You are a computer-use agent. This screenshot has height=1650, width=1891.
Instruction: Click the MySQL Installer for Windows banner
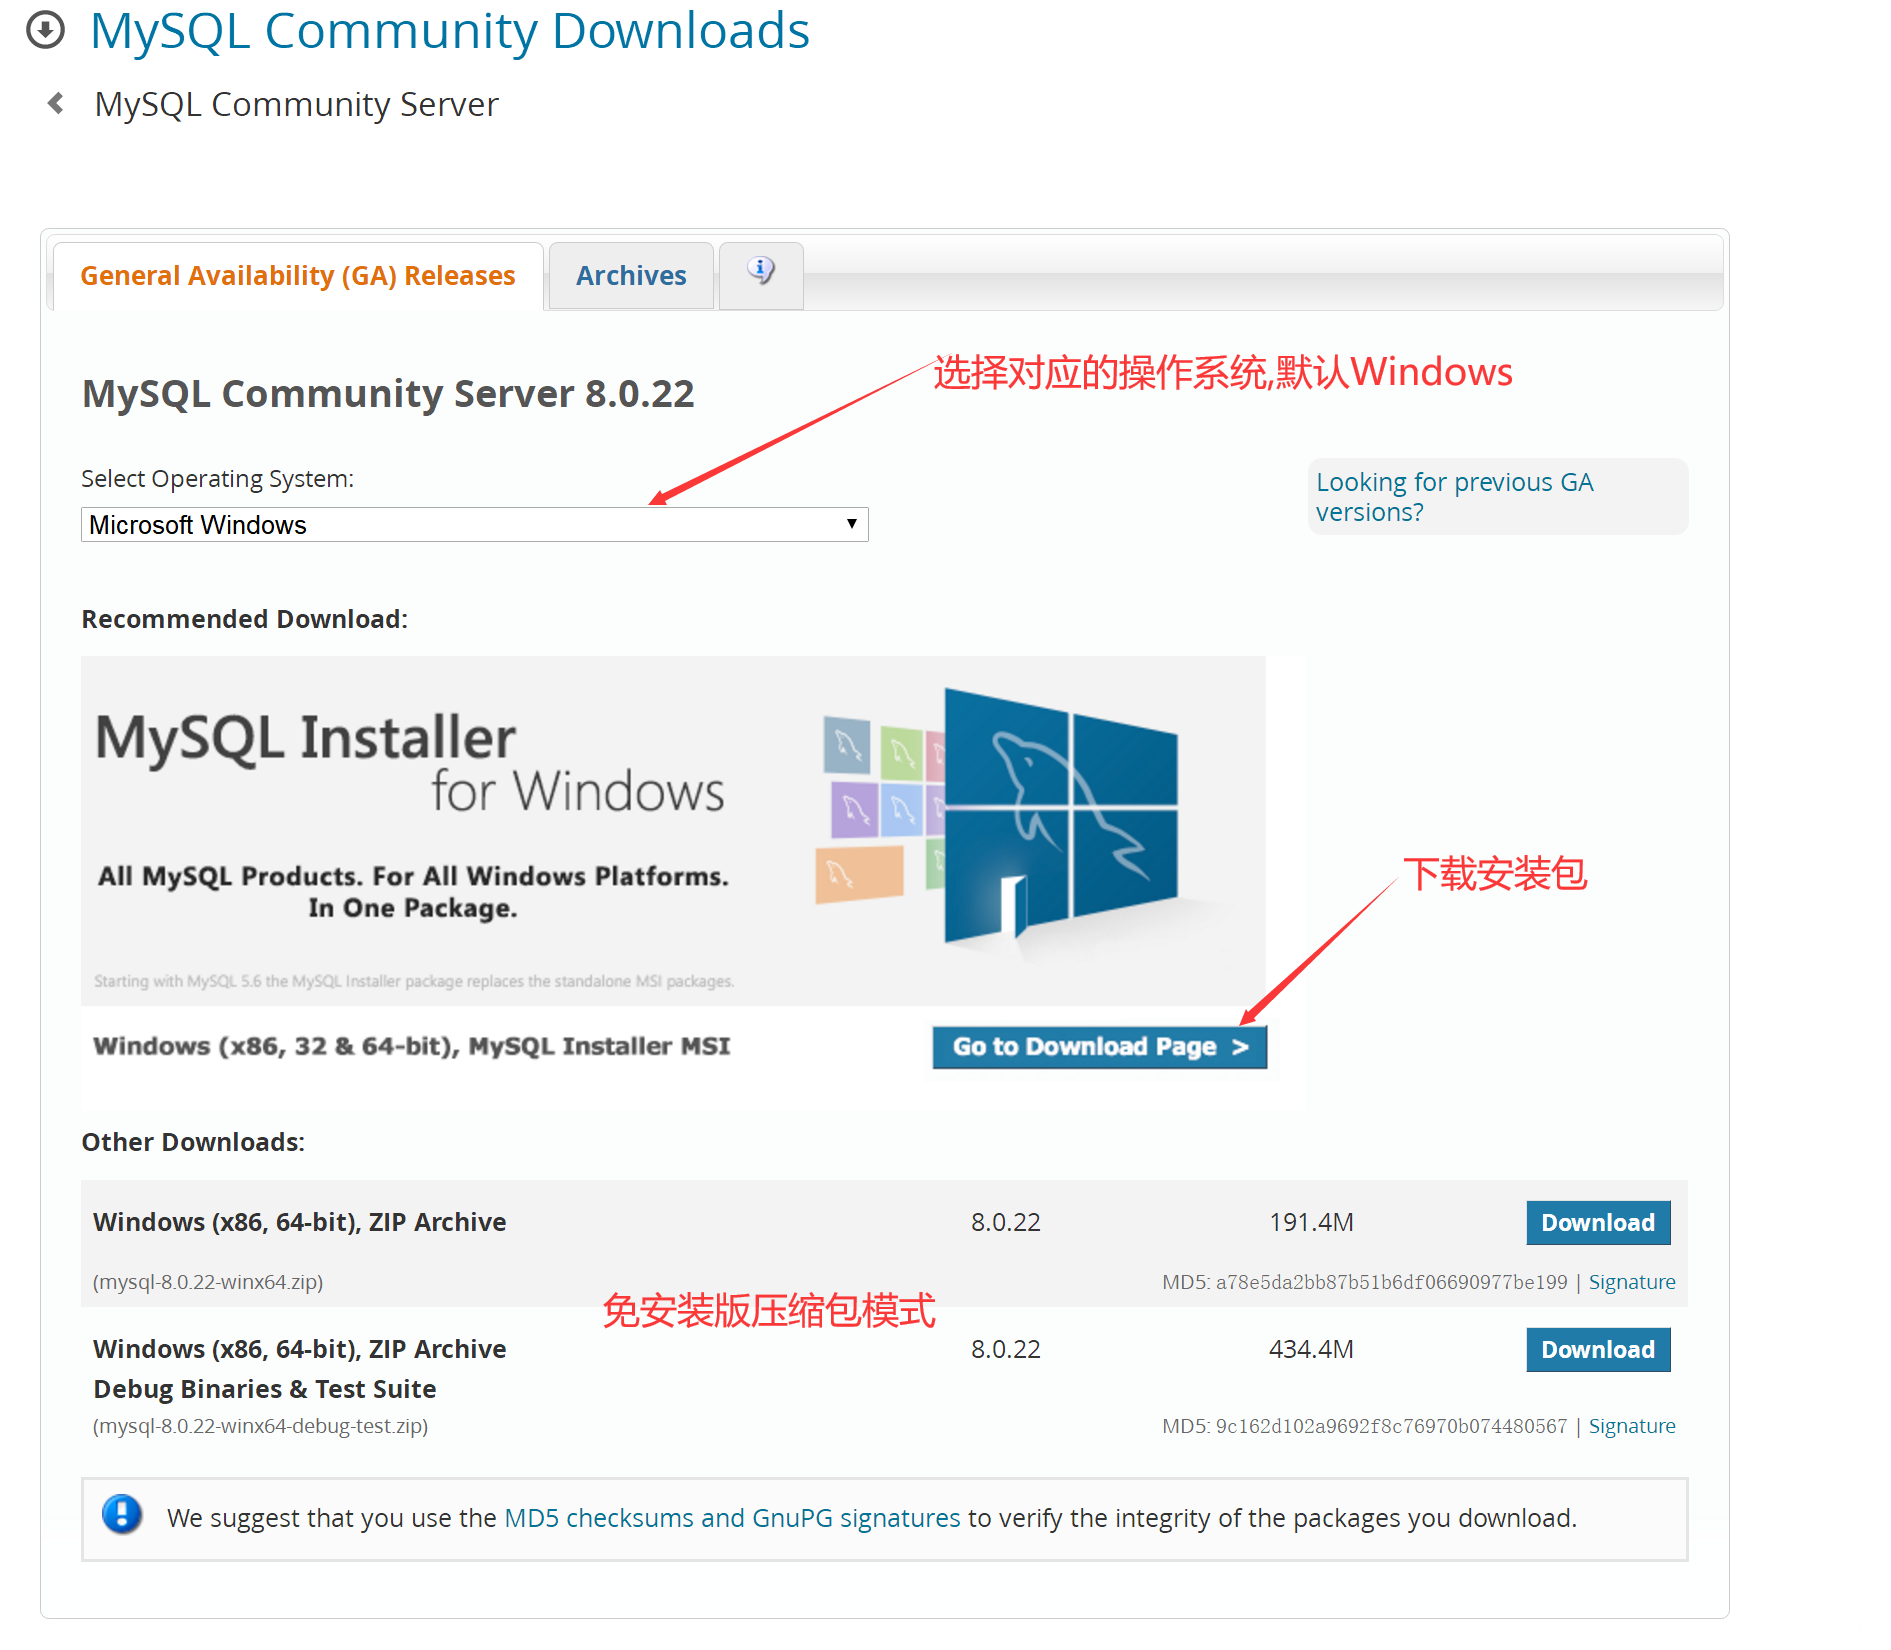[x=673, y=831]
